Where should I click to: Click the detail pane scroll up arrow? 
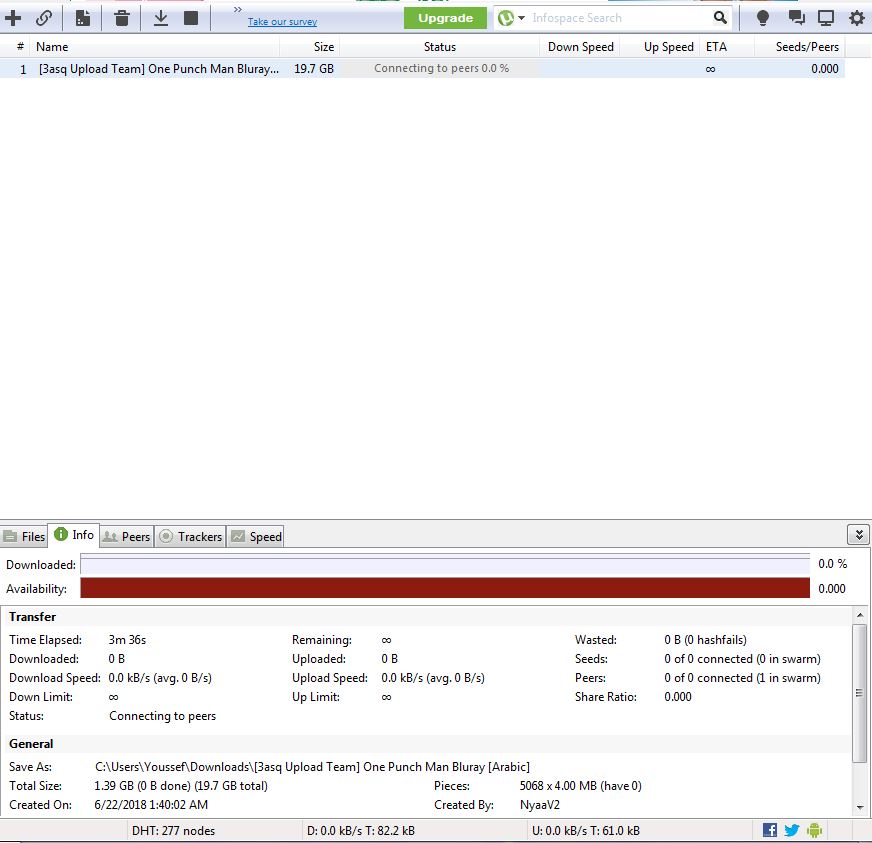pyautogui.click(x=860, y=615)
